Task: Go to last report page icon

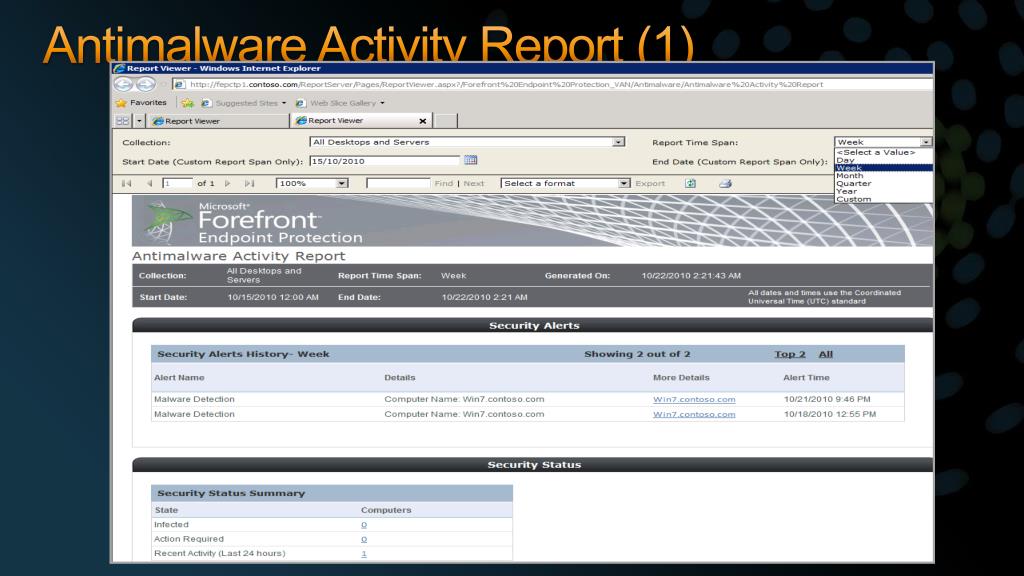Action: [249, 184]
